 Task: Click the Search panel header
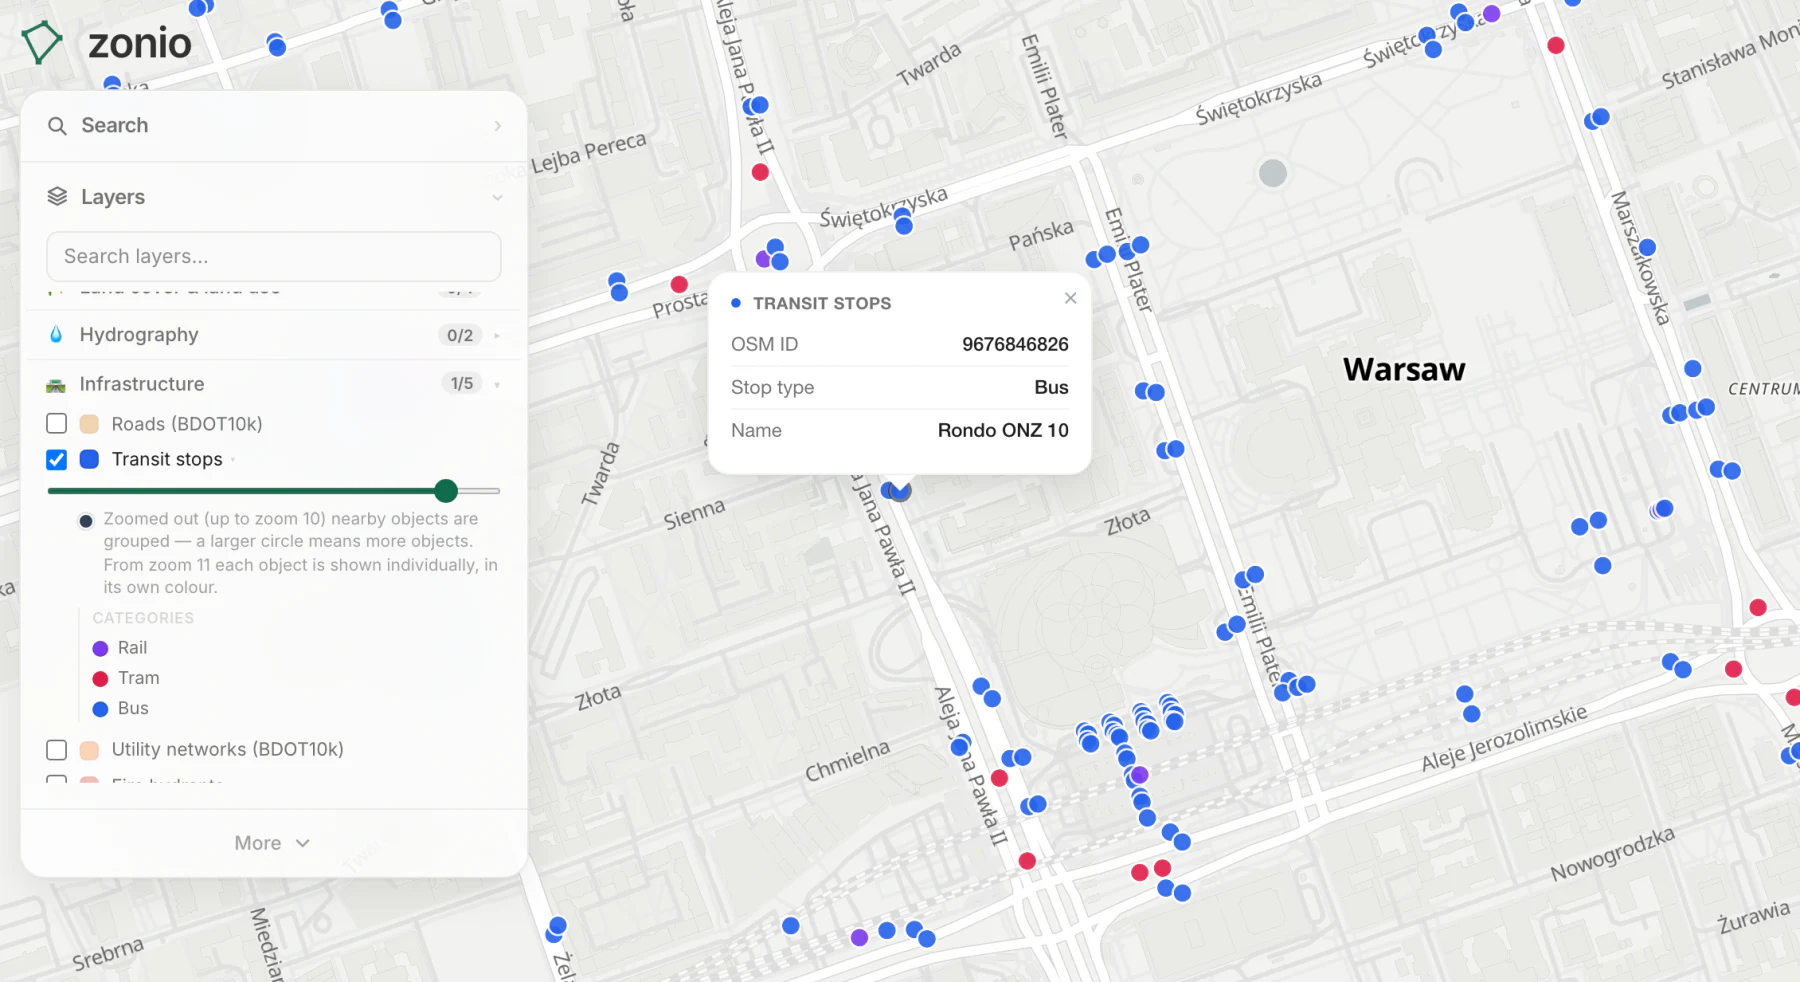(x=274, y=126)
